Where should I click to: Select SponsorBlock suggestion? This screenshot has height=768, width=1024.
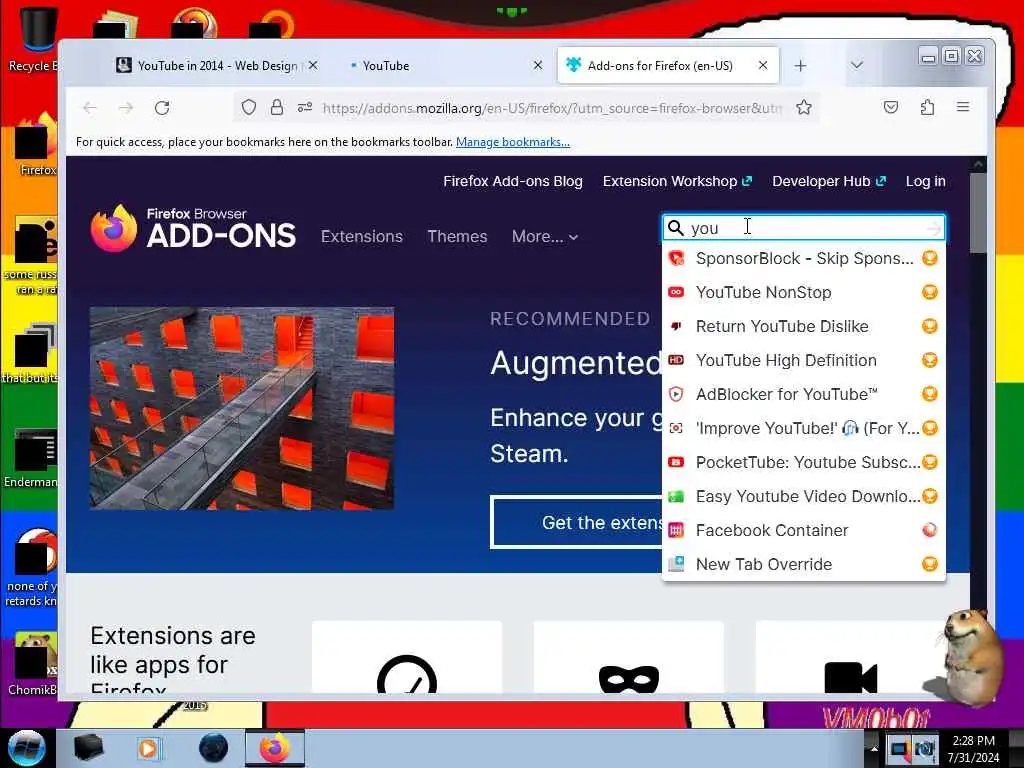coord(804,259)
